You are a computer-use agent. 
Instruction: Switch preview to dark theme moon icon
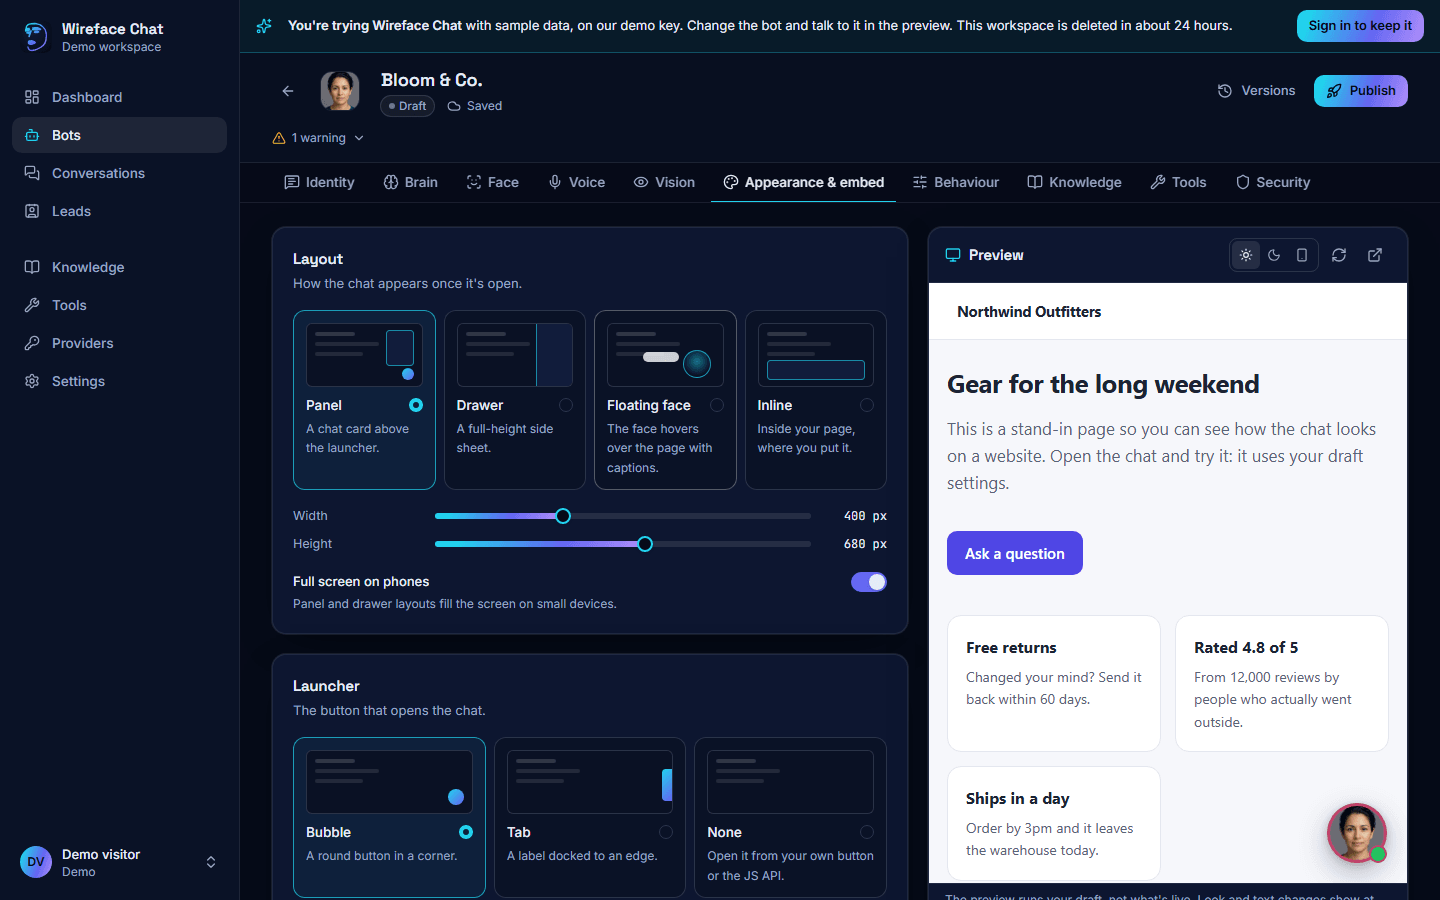point(1274,255)
